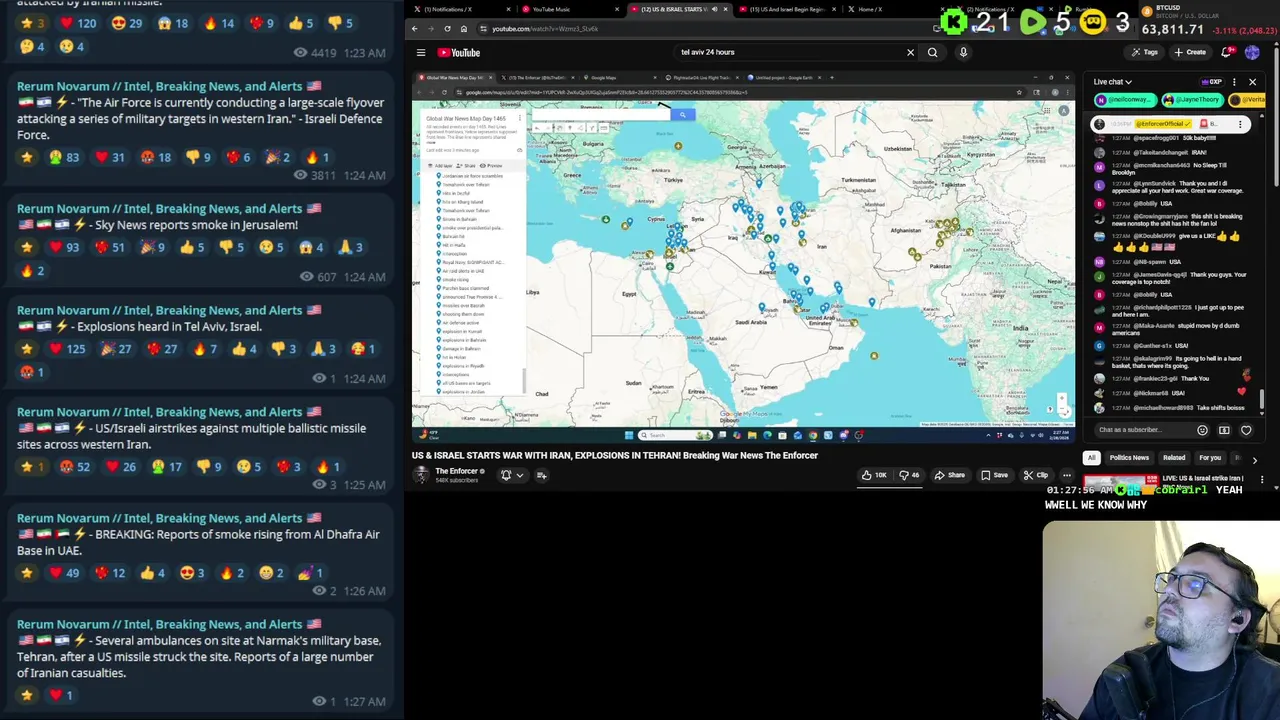Open YouTube notifications bell
This screenshot has width=1280, height=720.
pos(1227,52)
